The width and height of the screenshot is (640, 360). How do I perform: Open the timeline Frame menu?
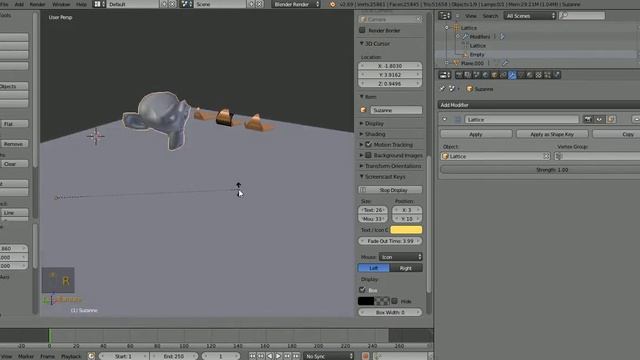[x=47, y=356]
